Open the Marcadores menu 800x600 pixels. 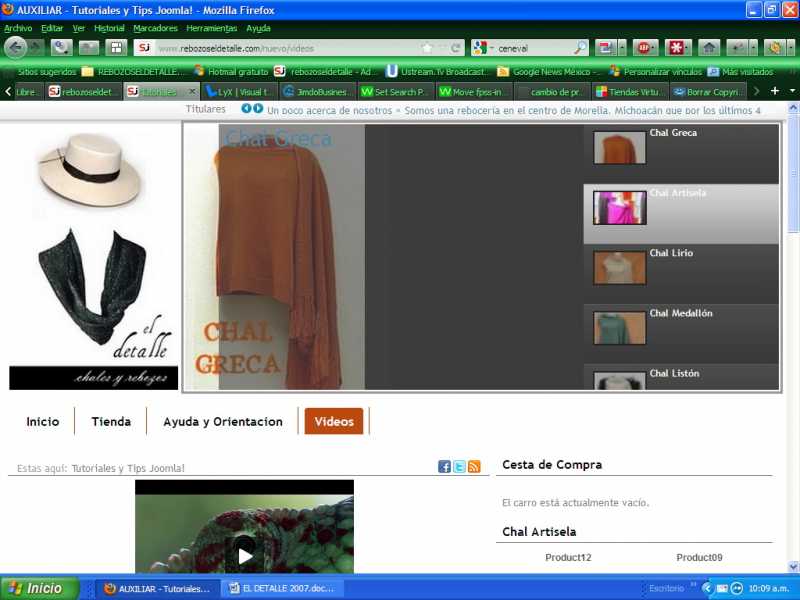155,28
